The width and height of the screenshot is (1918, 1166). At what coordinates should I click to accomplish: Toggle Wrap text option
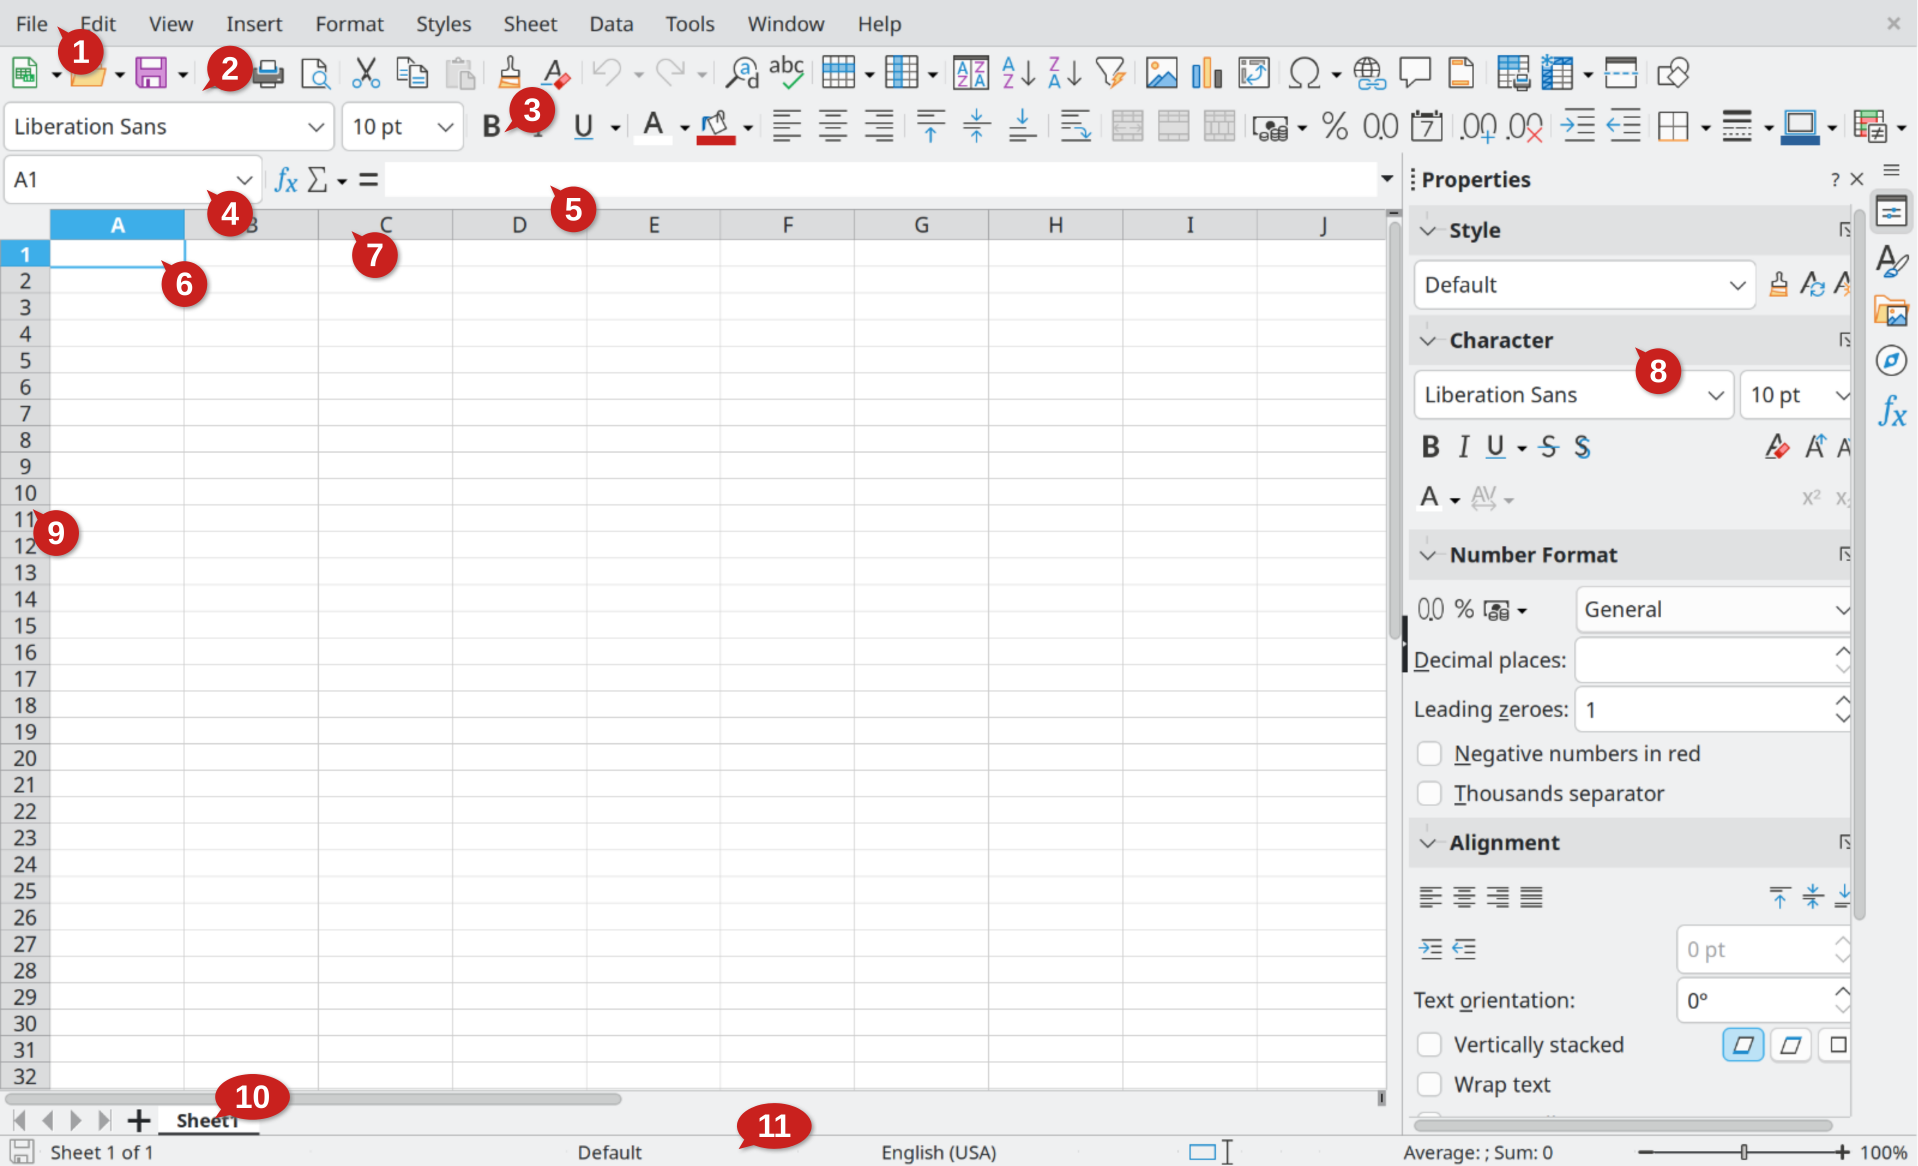click(x=1429, y=1084)
